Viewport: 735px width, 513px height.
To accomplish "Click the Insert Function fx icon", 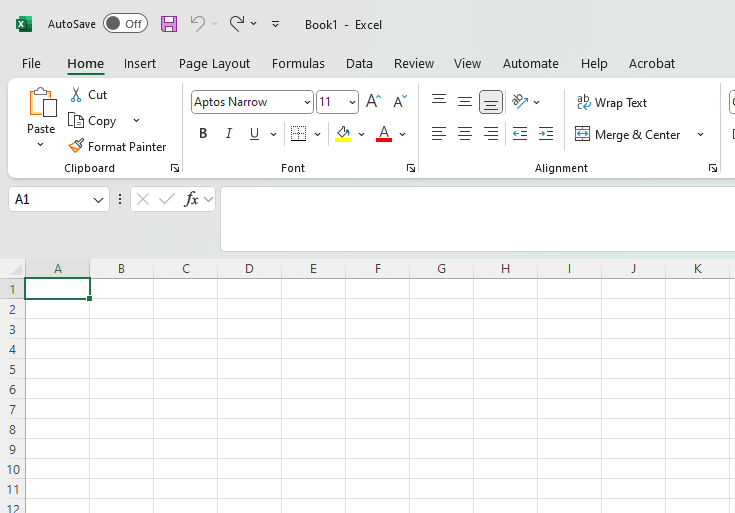I will click(191, 199).
